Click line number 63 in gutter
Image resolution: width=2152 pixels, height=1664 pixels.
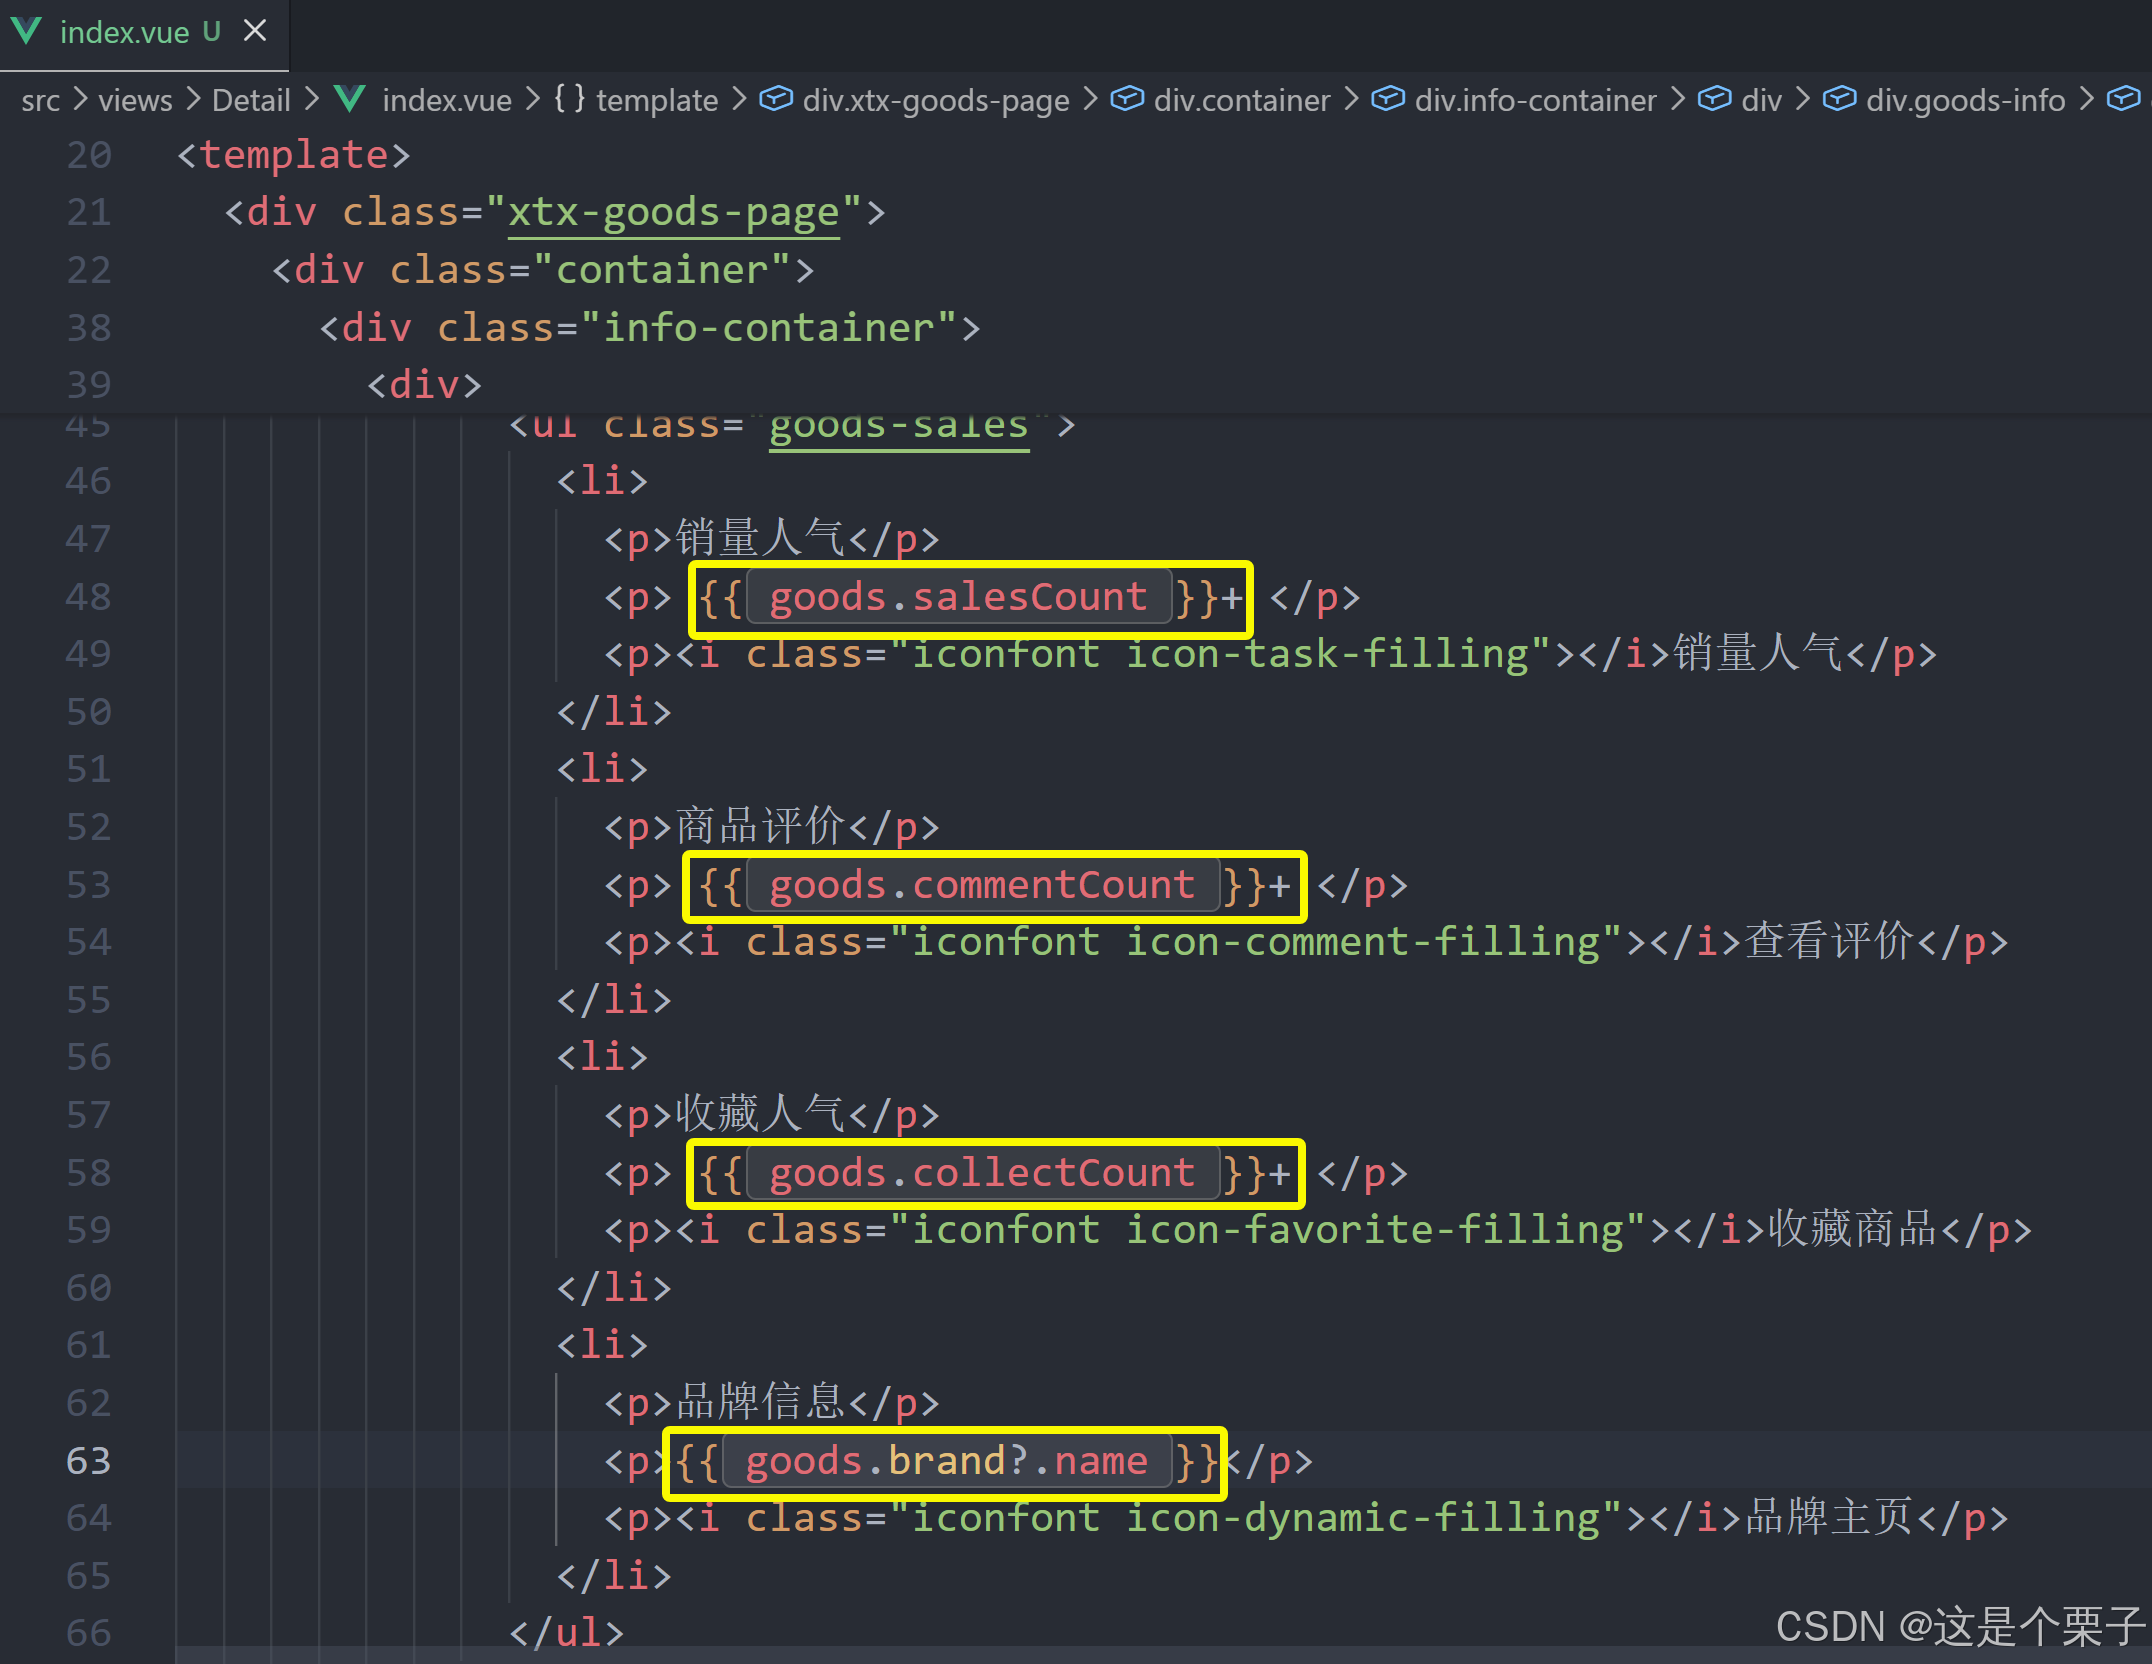tap(88, 1461)
